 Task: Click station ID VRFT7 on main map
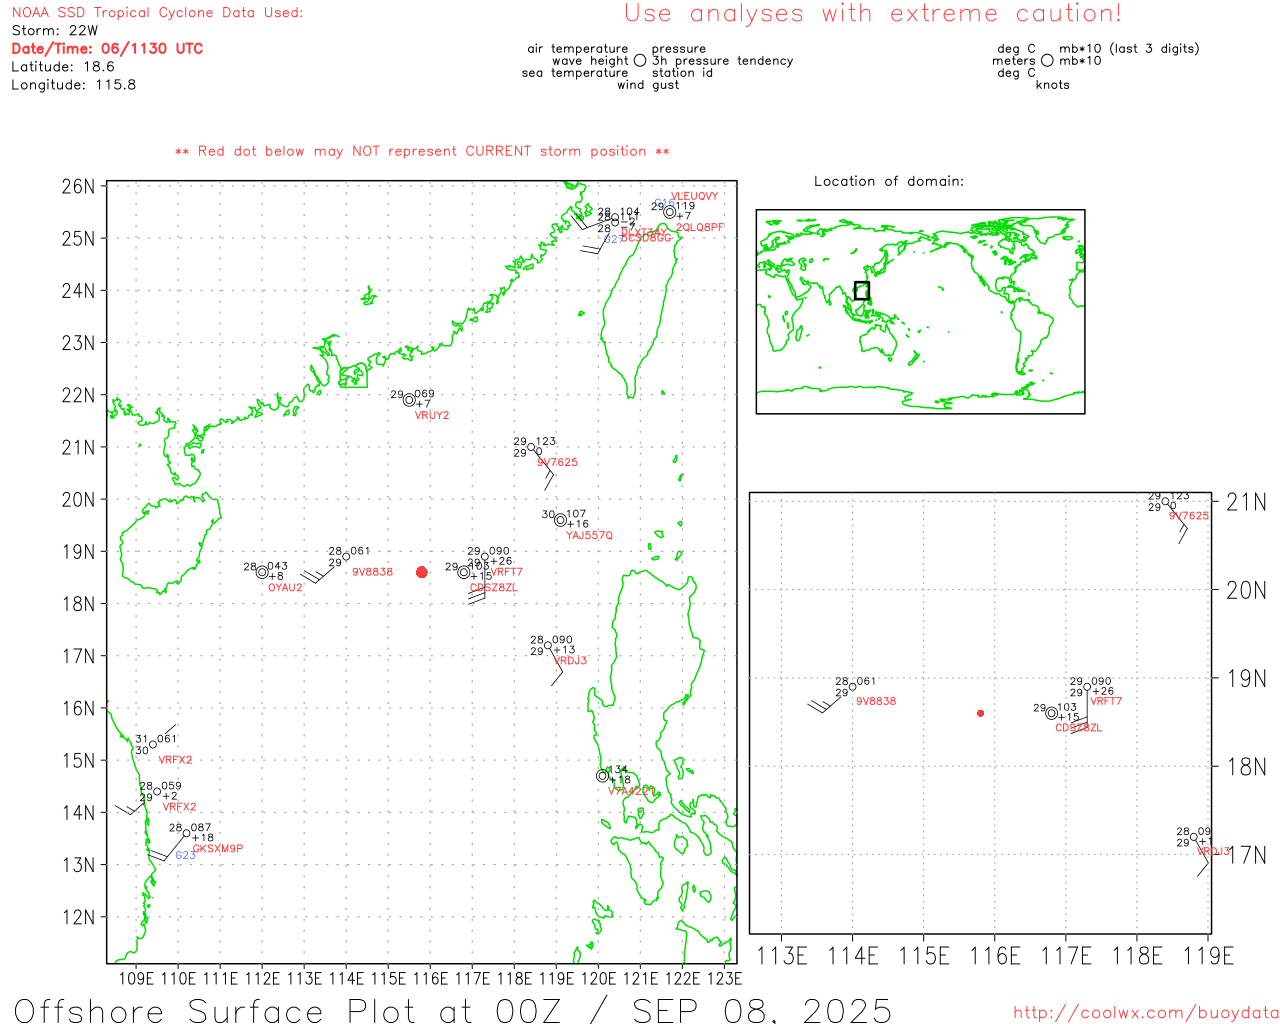pos(507,572)
